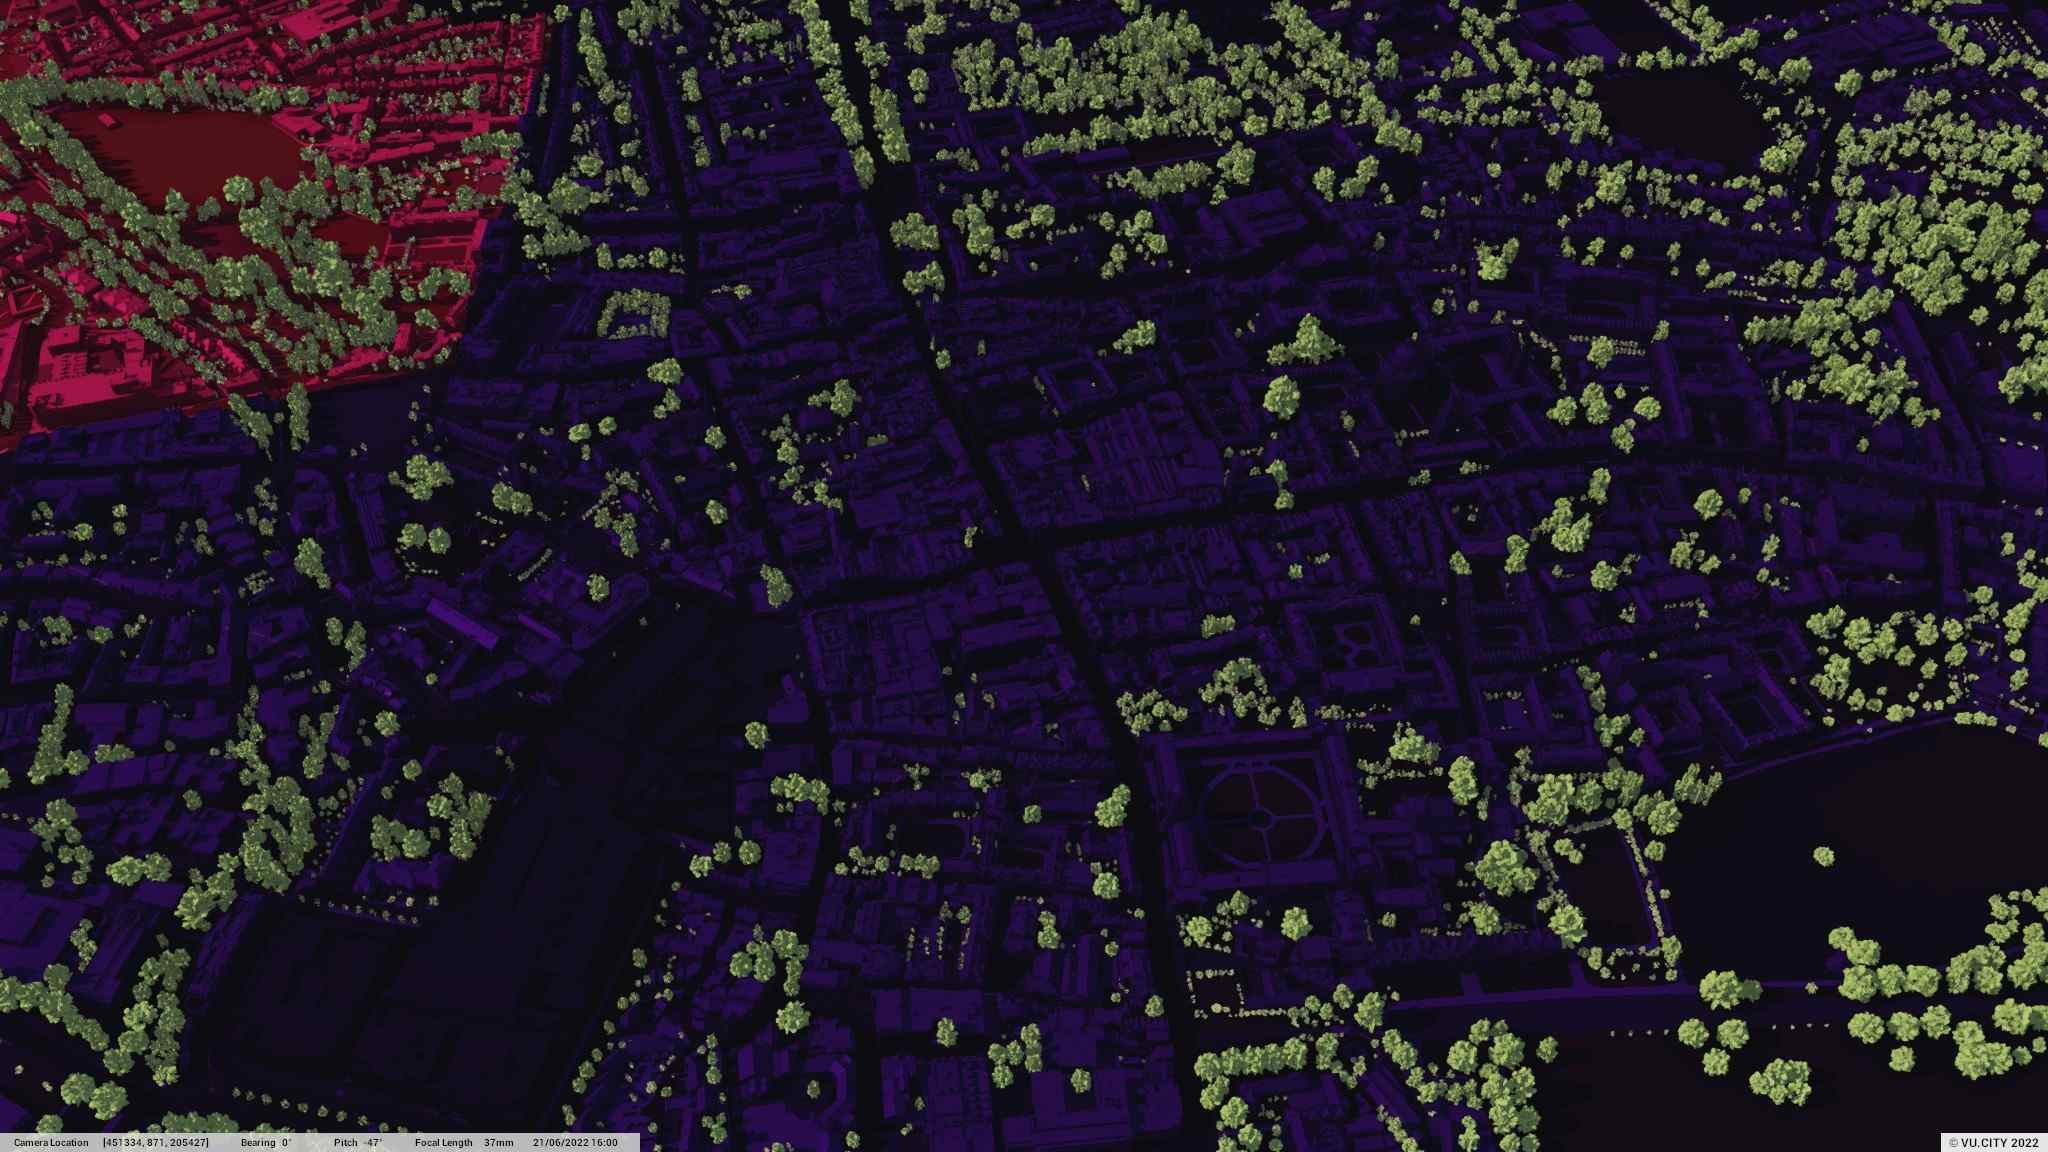Click the 37mm focal length value
Viewport: 2048px width, 1152px height.
[x=499, y=1142]
